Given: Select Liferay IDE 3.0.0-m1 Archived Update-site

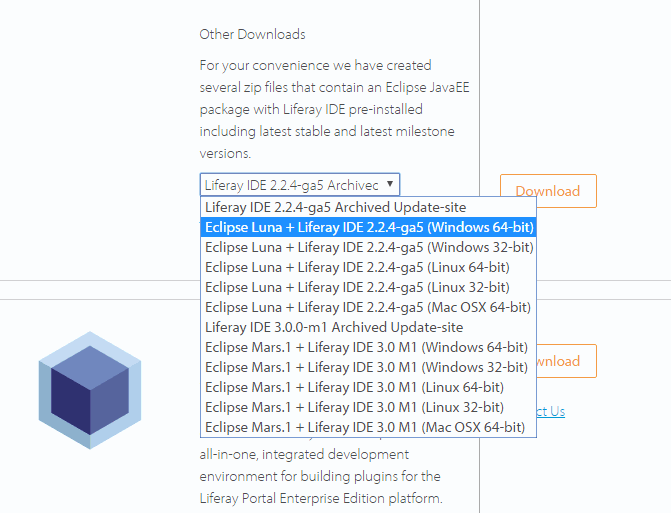Looking at the screenshot, I should coord(368,327).
